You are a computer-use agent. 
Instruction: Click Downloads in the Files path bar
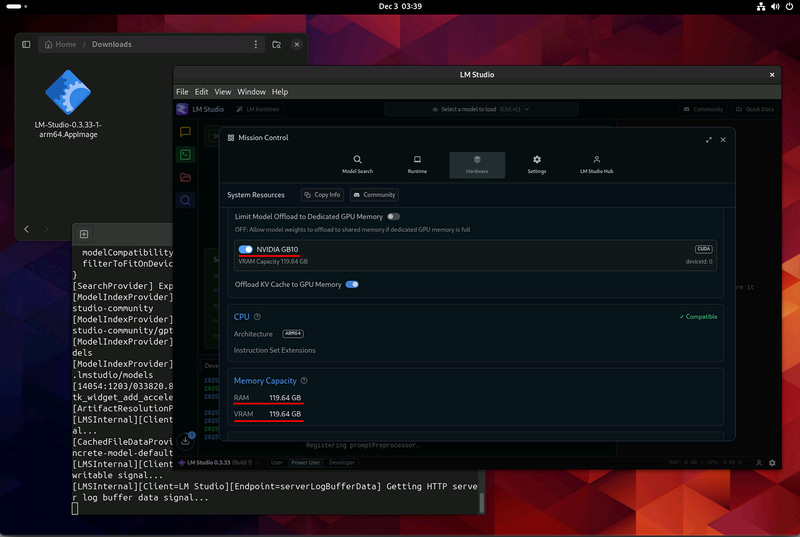[x=112, y=44]
